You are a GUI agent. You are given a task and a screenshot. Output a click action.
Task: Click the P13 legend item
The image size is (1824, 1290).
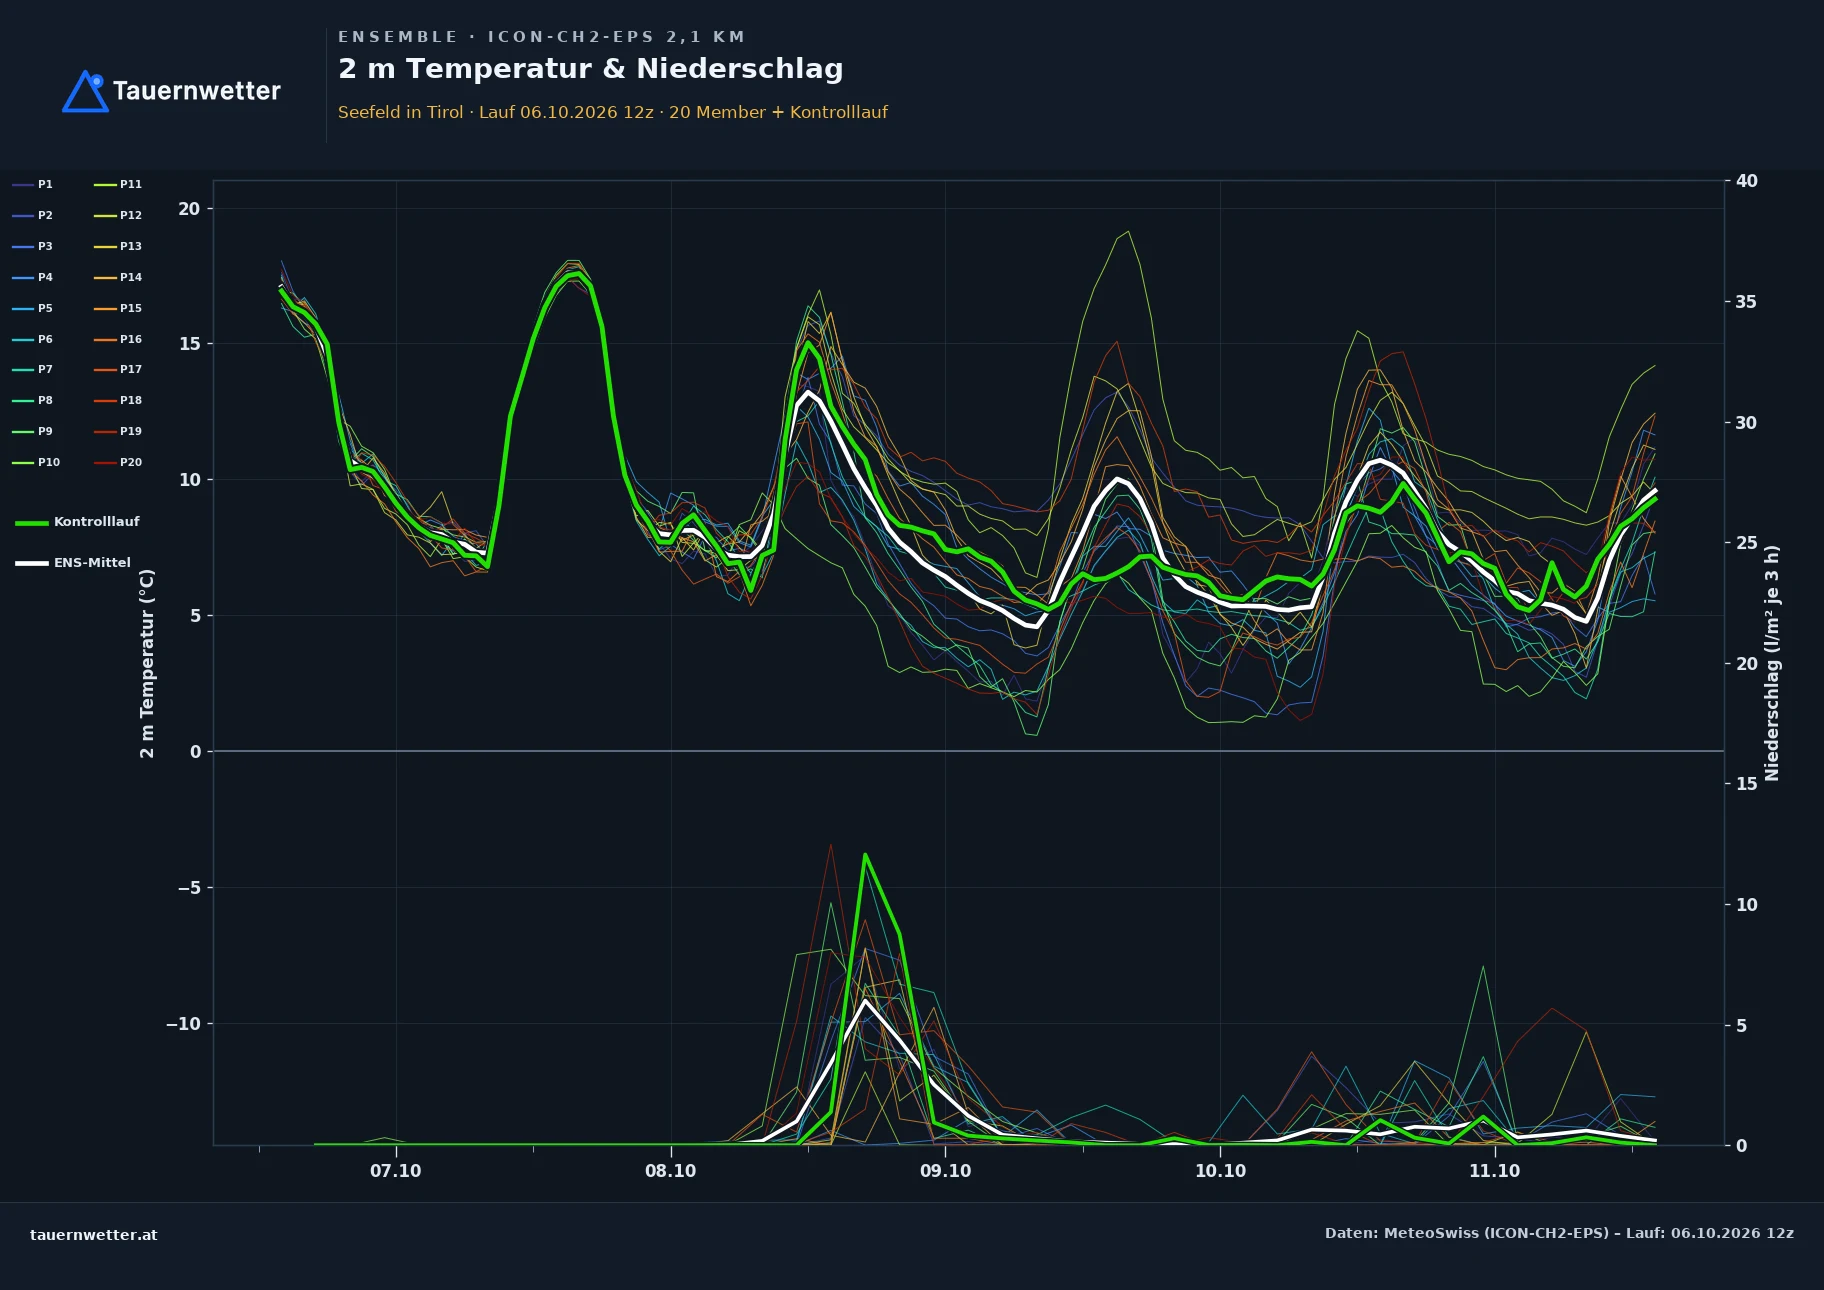click(118, 246)
